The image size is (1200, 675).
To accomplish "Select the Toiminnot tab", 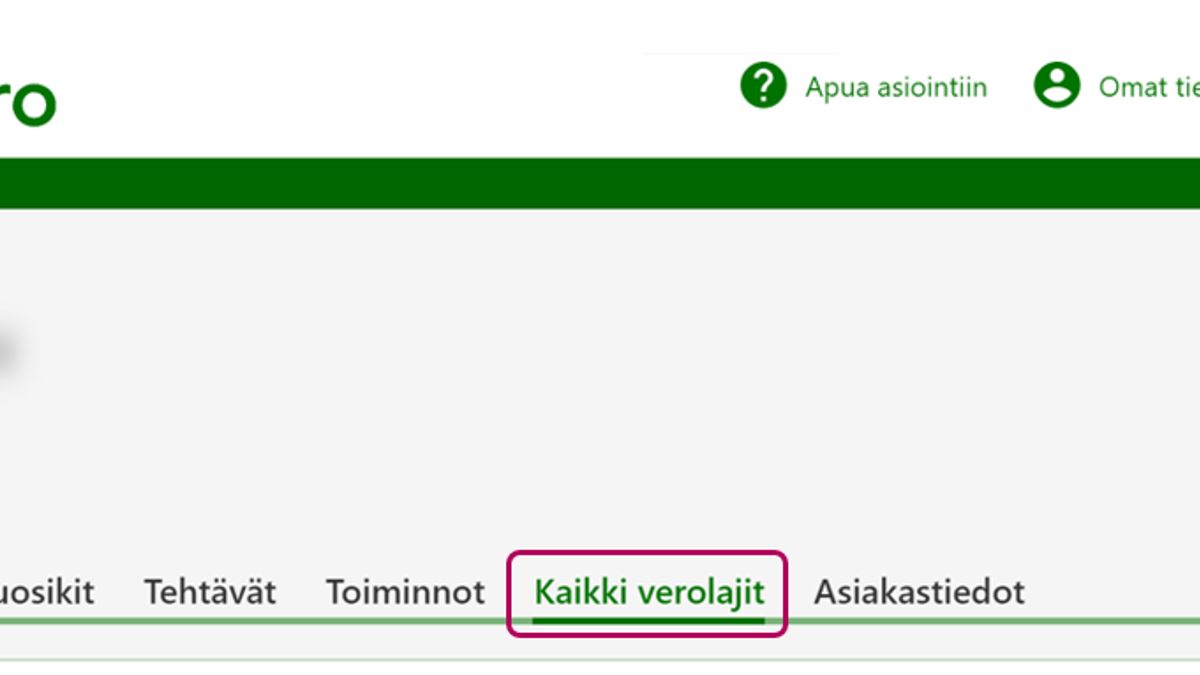I will click(x=405, y=592).
